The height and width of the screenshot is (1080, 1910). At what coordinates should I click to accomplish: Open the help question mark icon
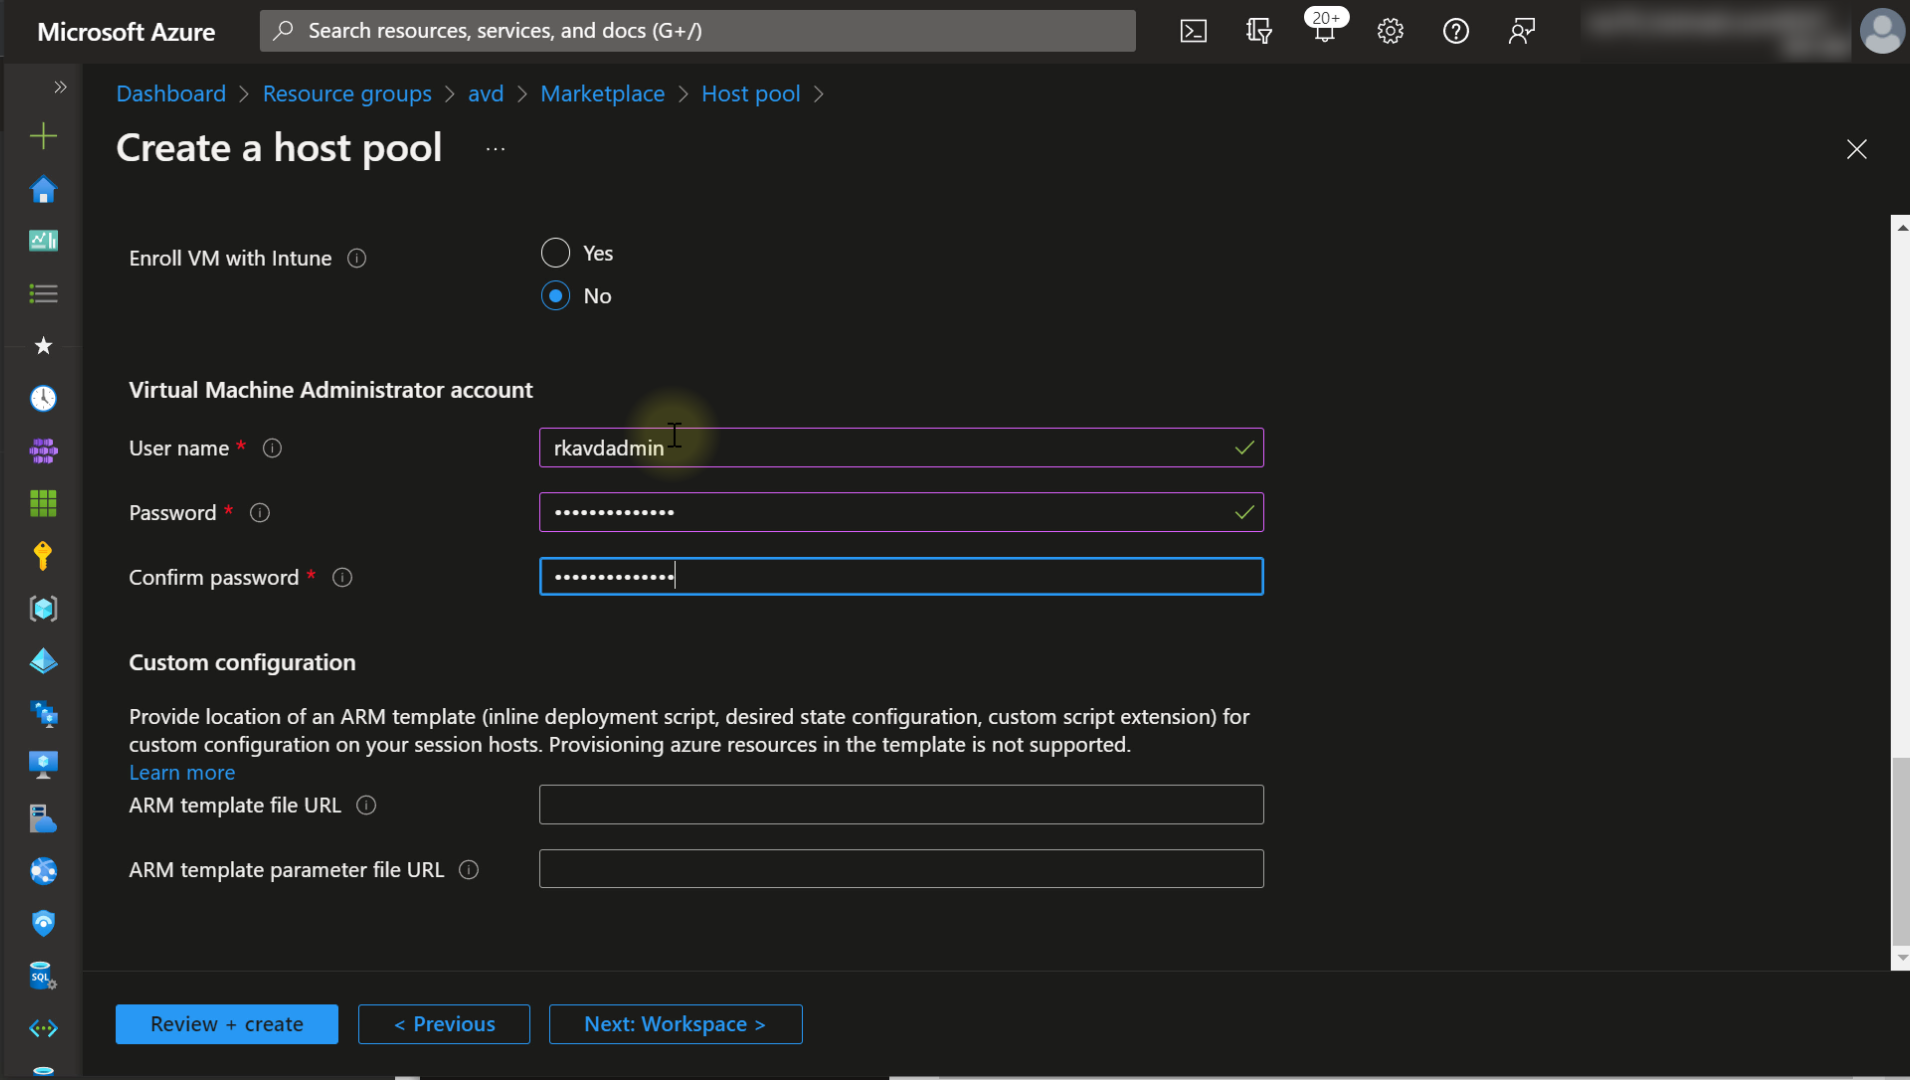pyautogui.click(x=1456, y=31)
